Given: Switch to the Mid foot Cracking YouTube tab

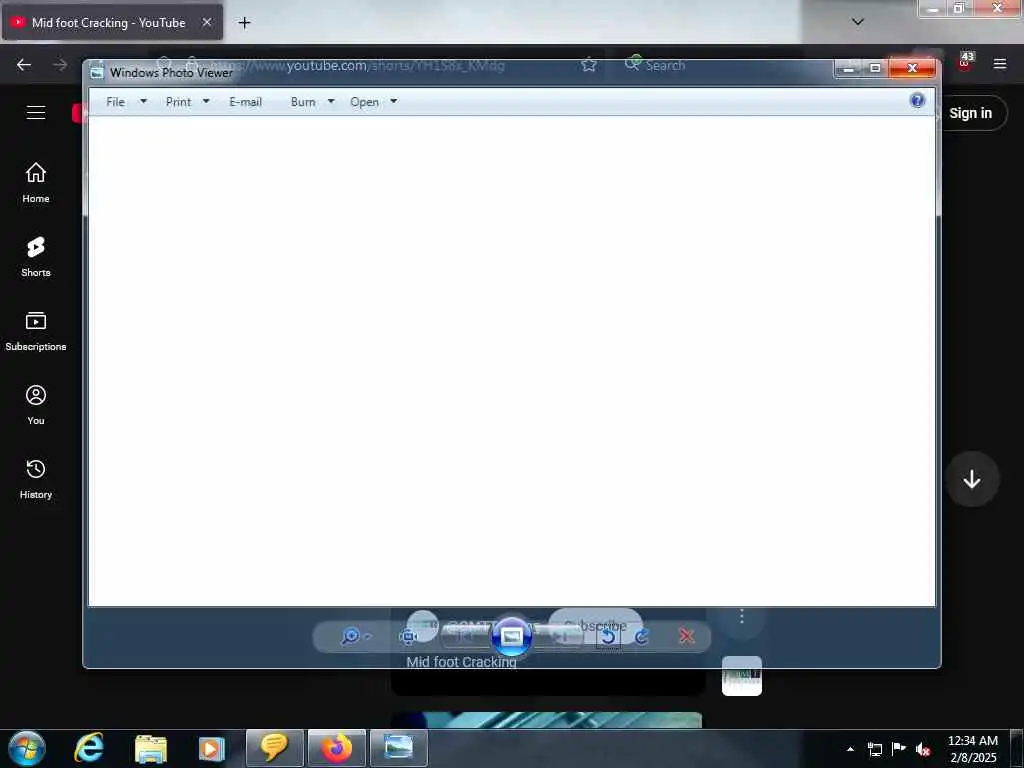Looking at the screenshot, I should coord(108,23).
